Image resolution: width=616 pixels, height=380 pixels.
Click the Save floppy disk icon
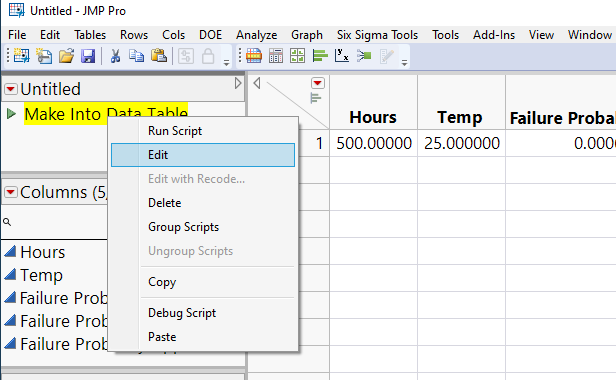tap(88, 56)
